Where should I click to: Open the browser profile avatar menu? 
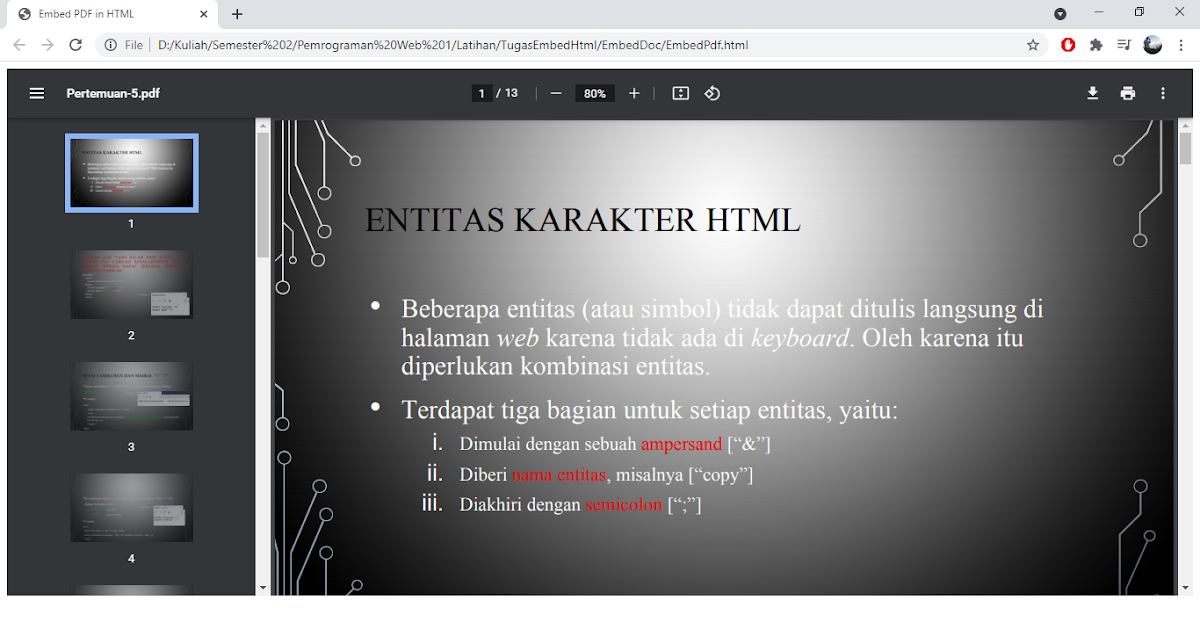click(x=1152, y=45)
